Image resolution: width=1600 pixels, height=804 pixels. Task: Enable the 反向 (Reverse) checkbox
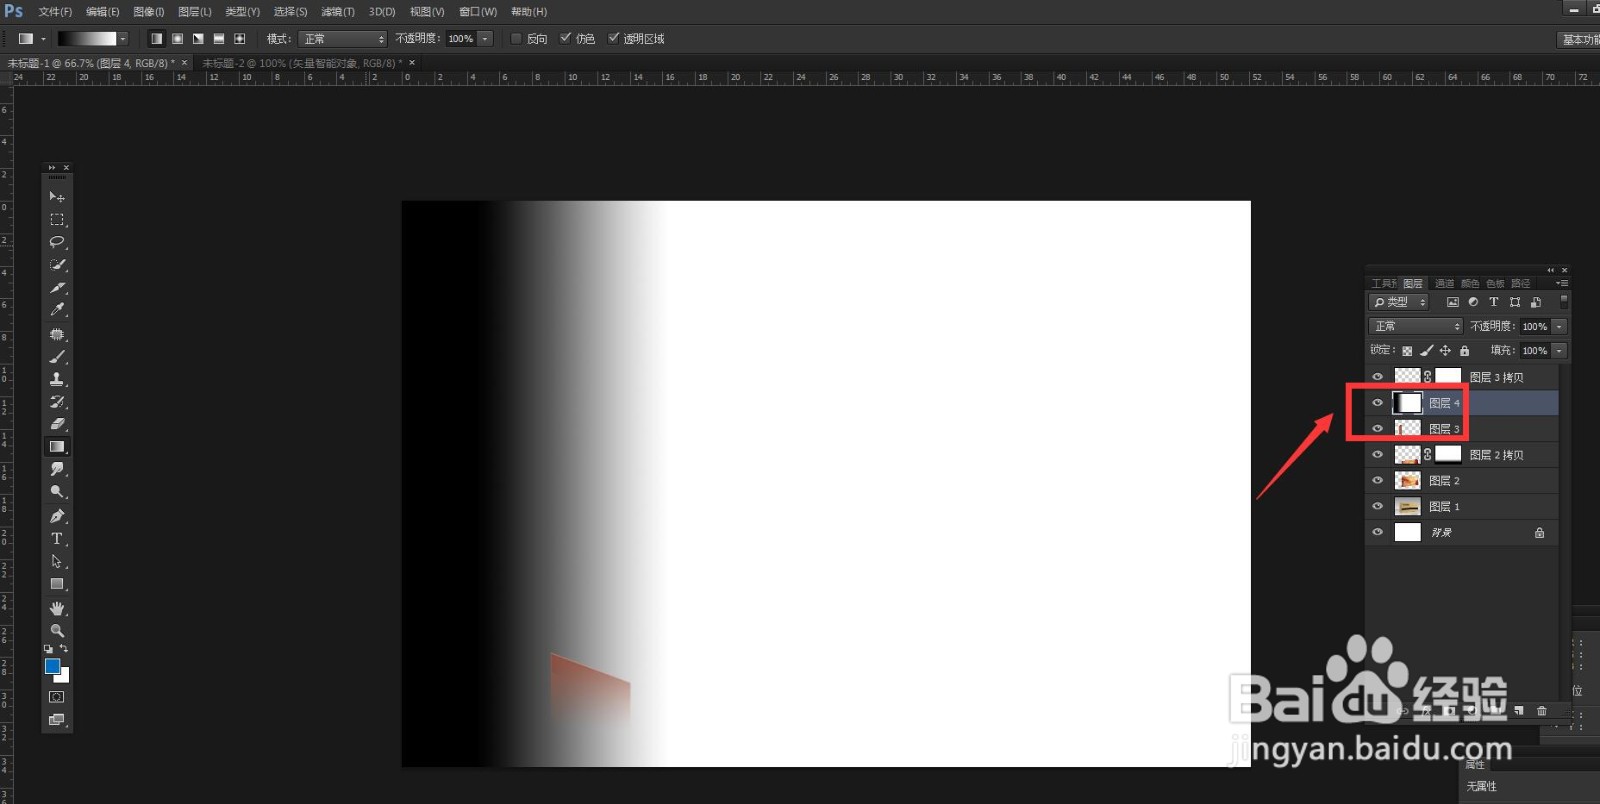point(516,39)
